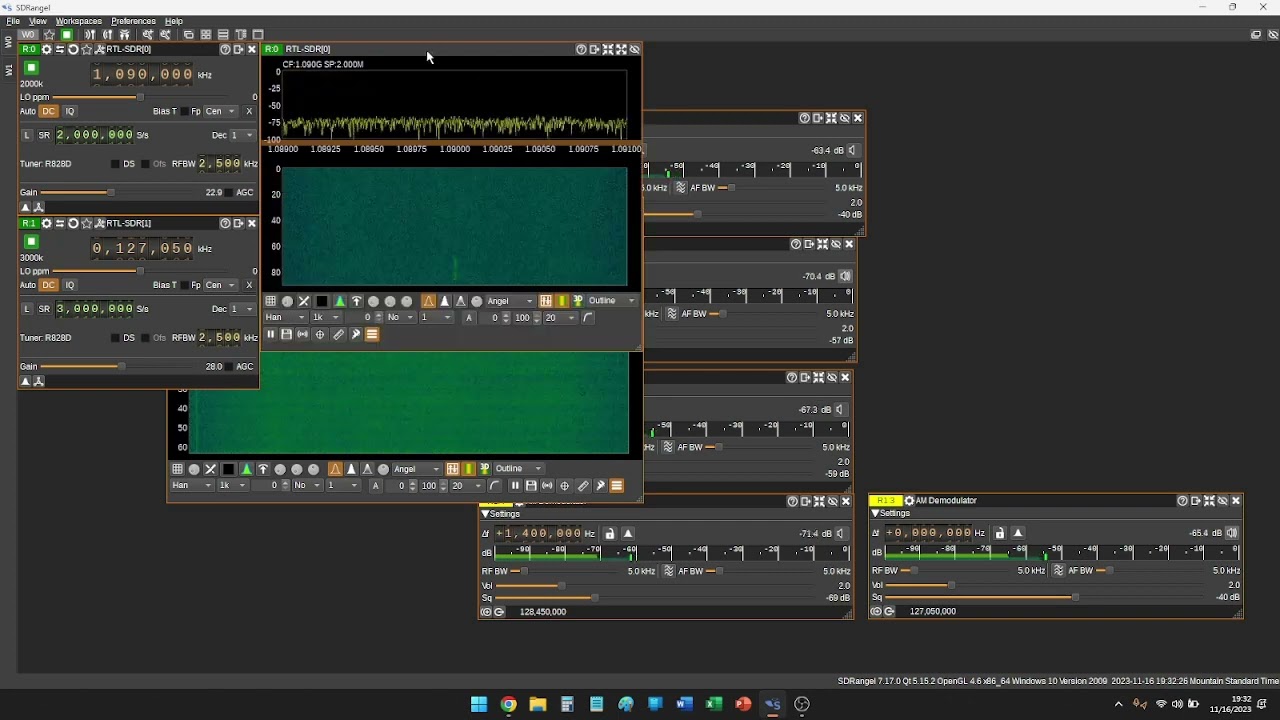Reload the RTL-SDR[0] device
Screen dimensions: 1280x720
pyautogui.click(x=73, y=49)
